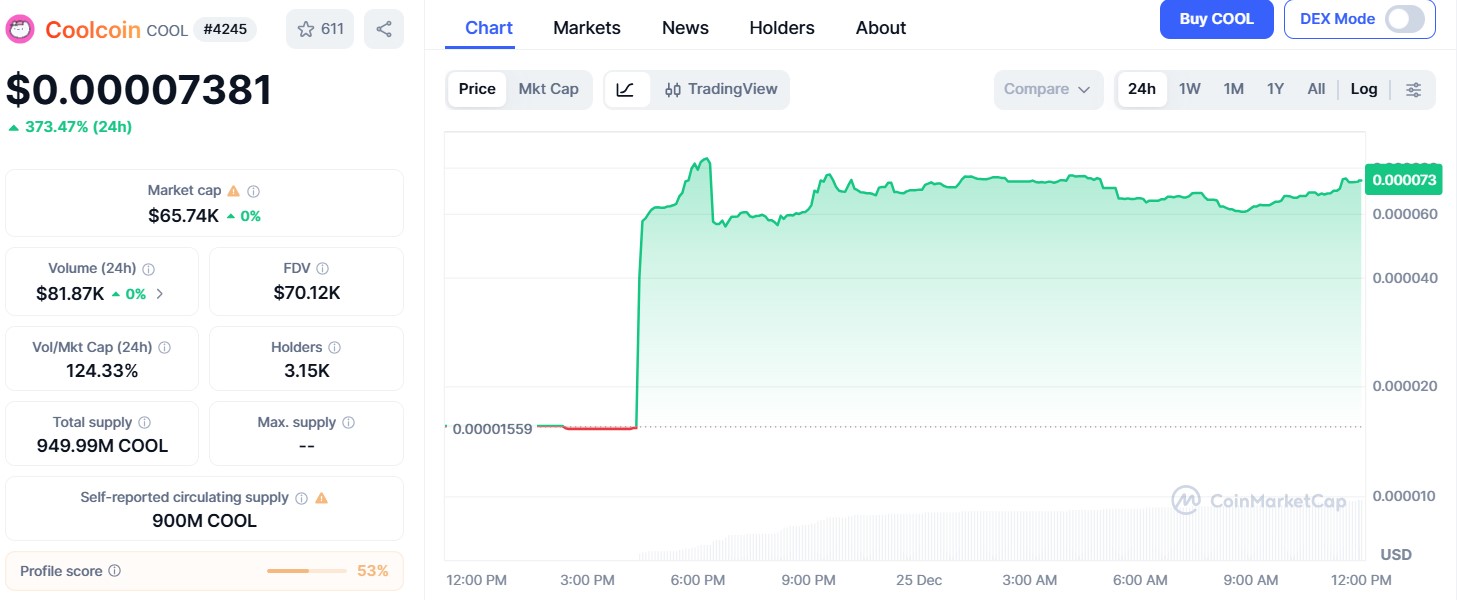This screenshot has width=1457, height=600.
Task: Toggle logarithmic scale with Log
Action: 1364,89
